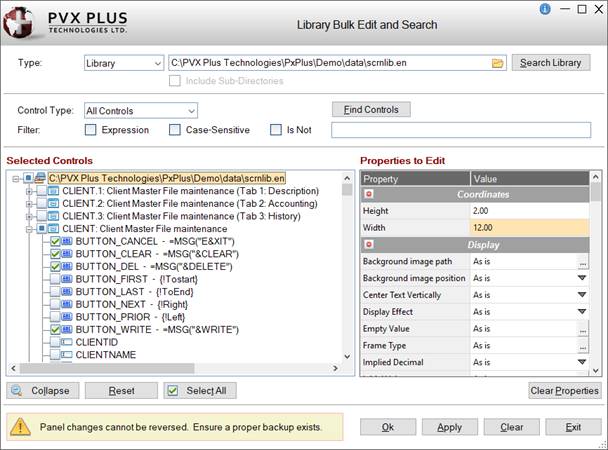
Task: Collapse the CLIENT: Client Master File maintenance node
Action: pos(29,229)
